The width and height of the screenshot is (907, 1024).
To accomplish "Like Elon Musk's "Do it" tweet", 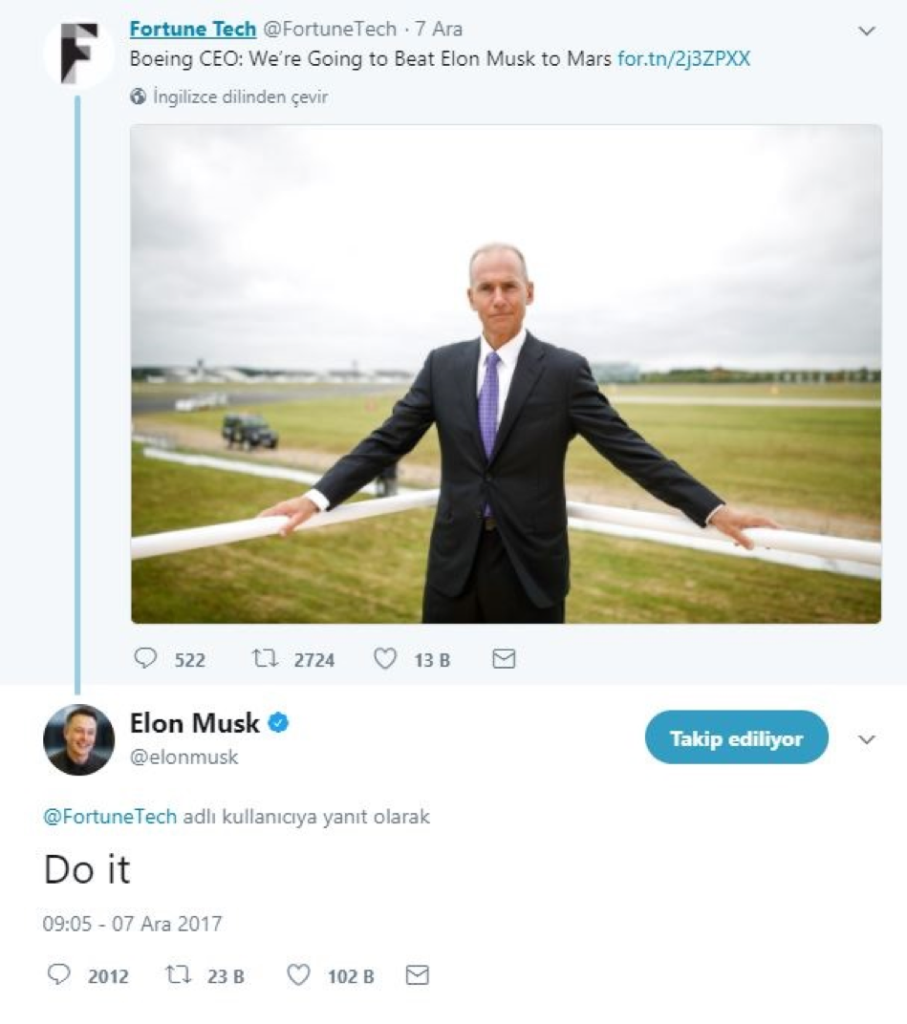I will [x=299, y=975].
